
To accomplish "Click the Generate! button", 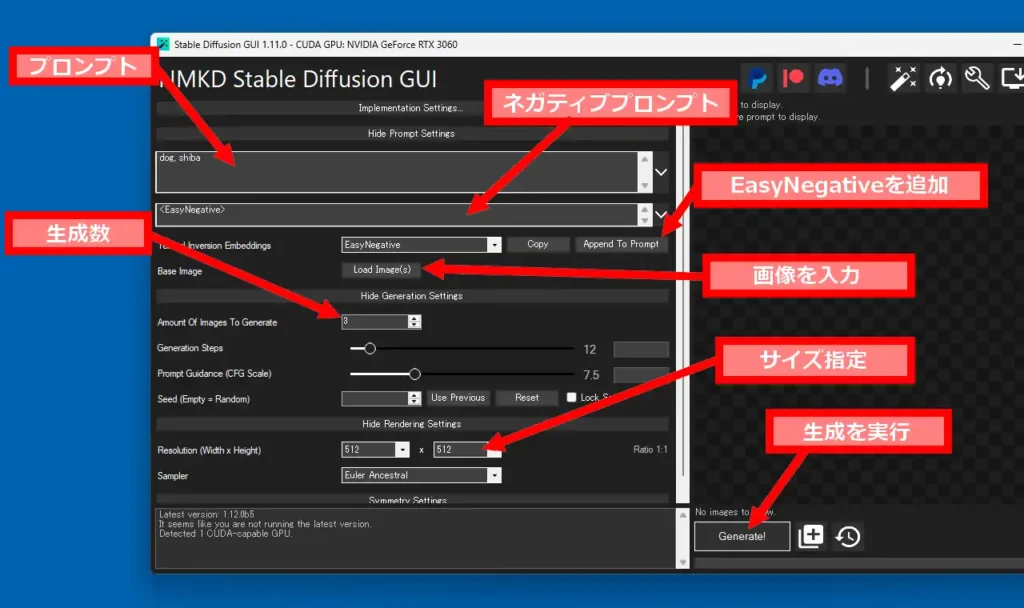I will click(742, 536).
